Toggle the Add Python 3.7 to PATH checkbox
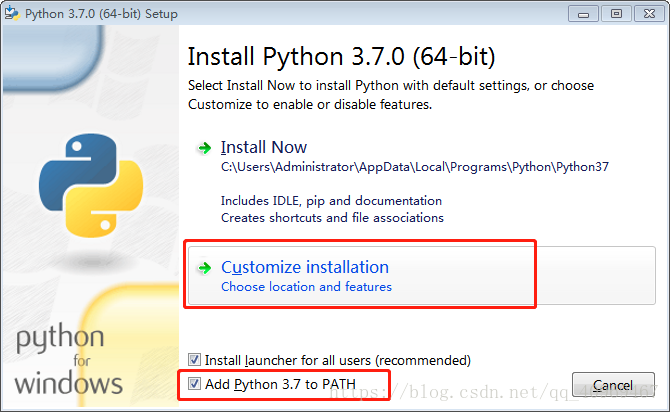This screenshot has height=412, width=670. click(195, 384)
